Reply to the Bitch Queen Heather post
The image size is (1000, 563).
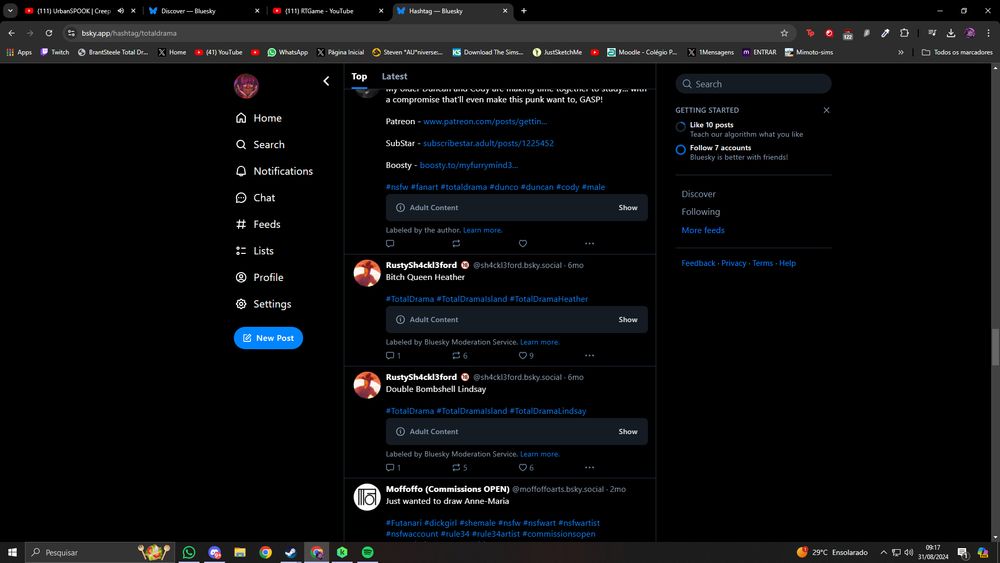point(393,356)
